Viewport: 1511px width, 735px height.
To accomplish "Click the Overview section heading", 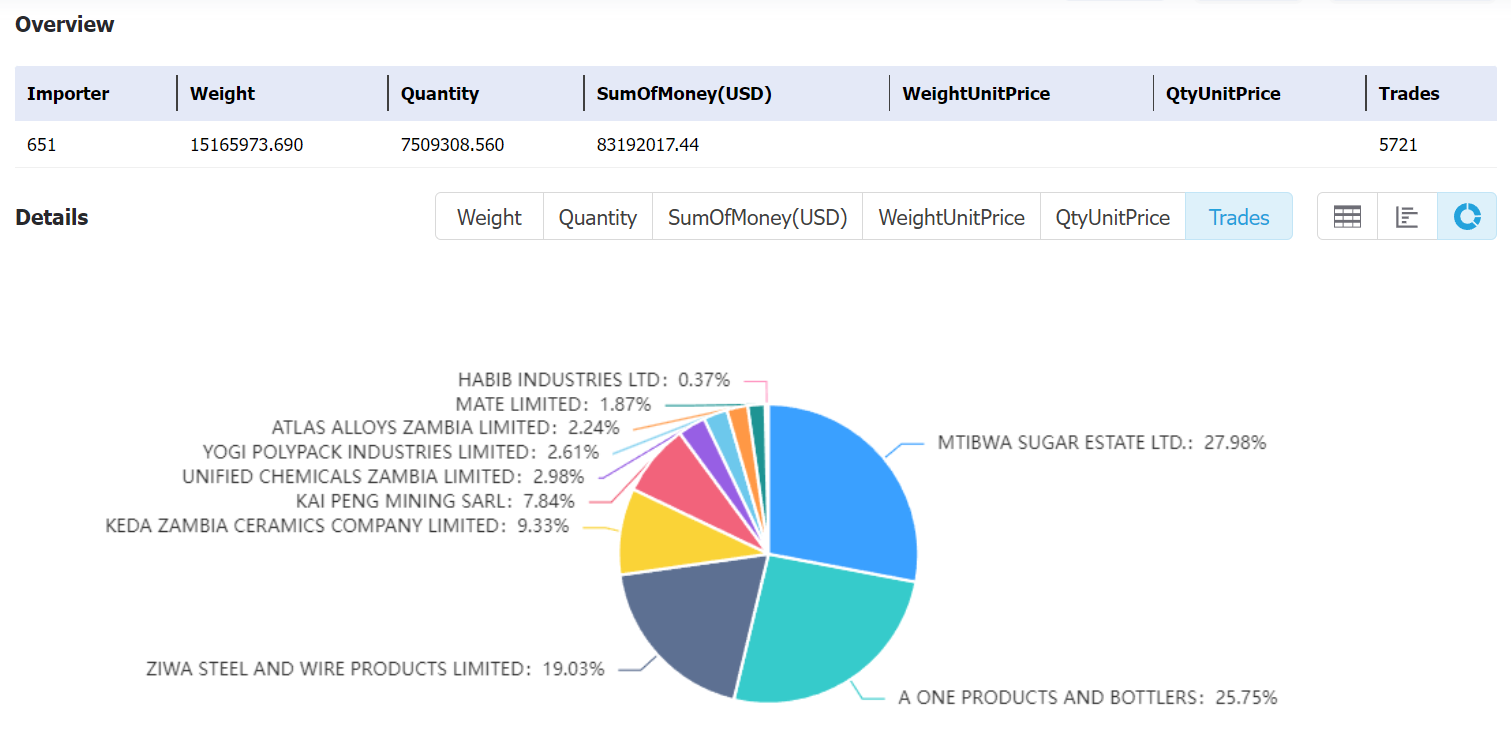I will tap(65, 25).
